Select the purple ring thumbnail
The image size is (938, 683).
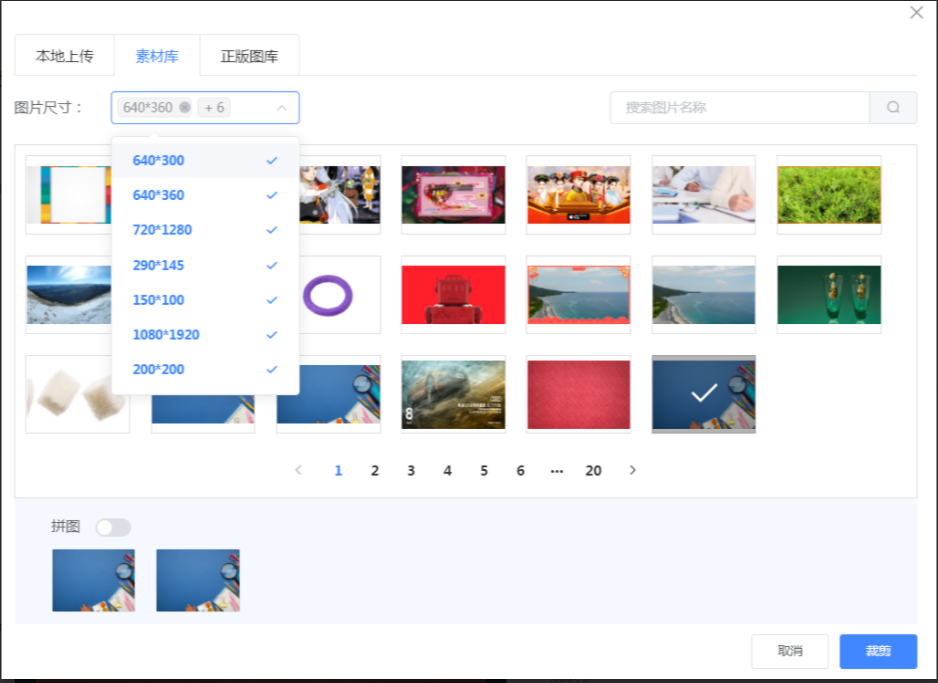coord(328,295)
